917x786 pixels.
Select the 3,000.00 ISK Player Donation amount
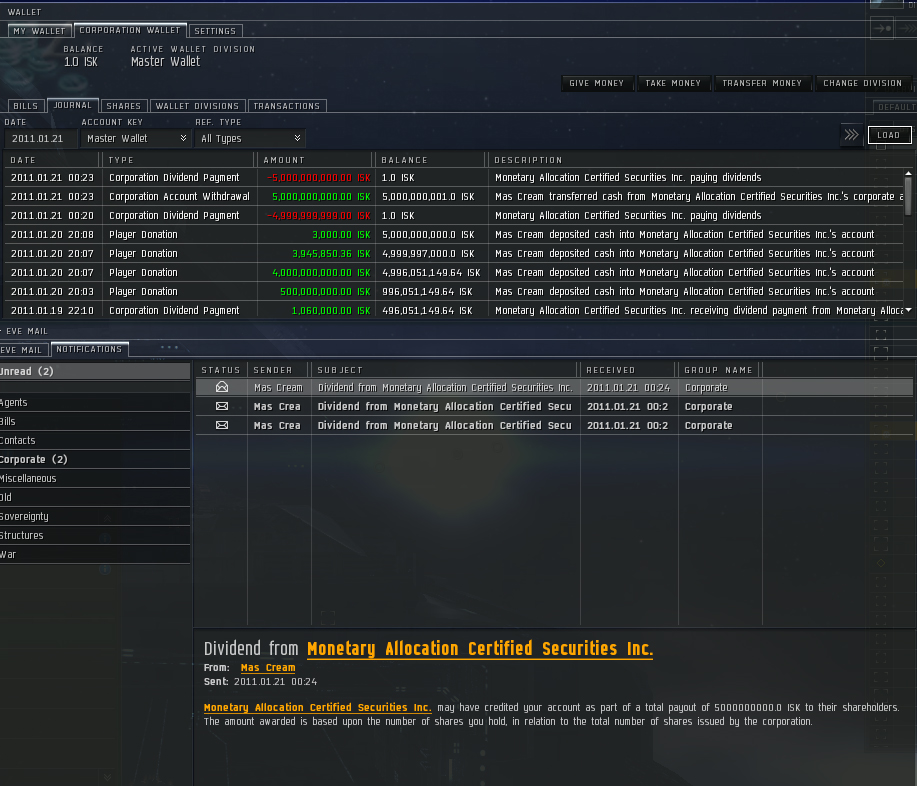pyautogui.click(x=341, y=235)
